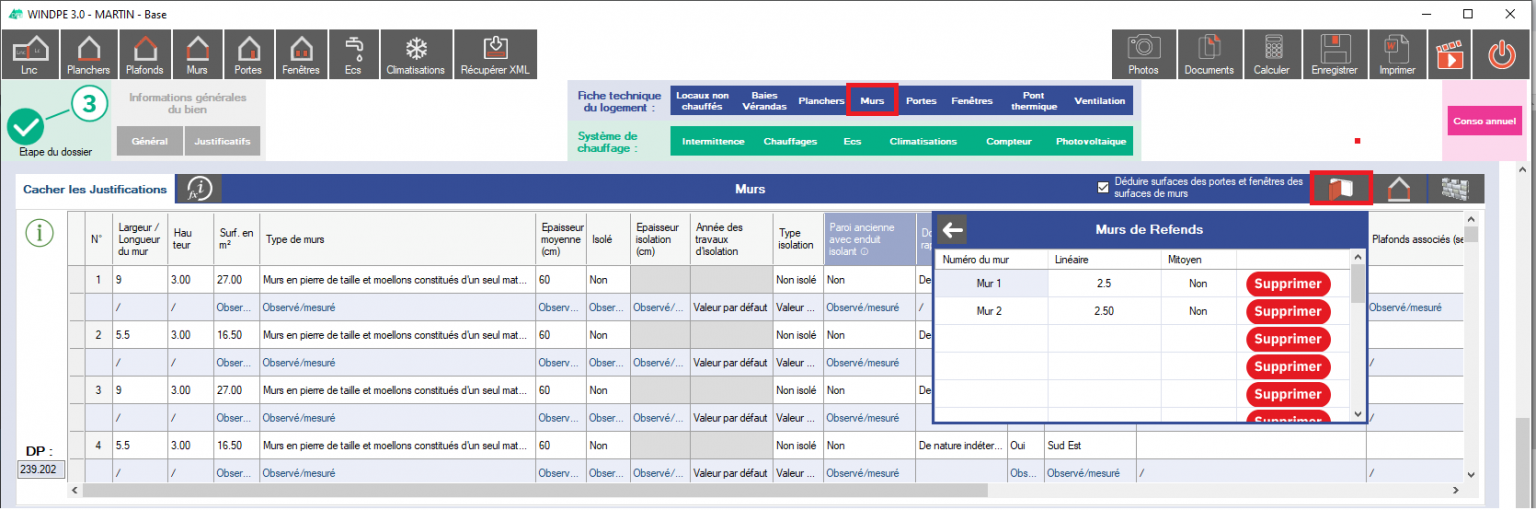Open Photovoltaique heating system tab

pos(1090,142)
